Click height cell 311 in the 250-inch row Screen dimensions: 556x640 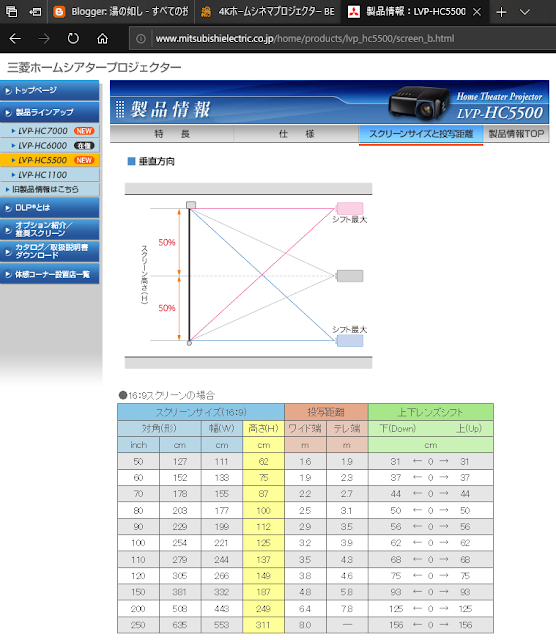pyautogui.click(x=263, y=625)
